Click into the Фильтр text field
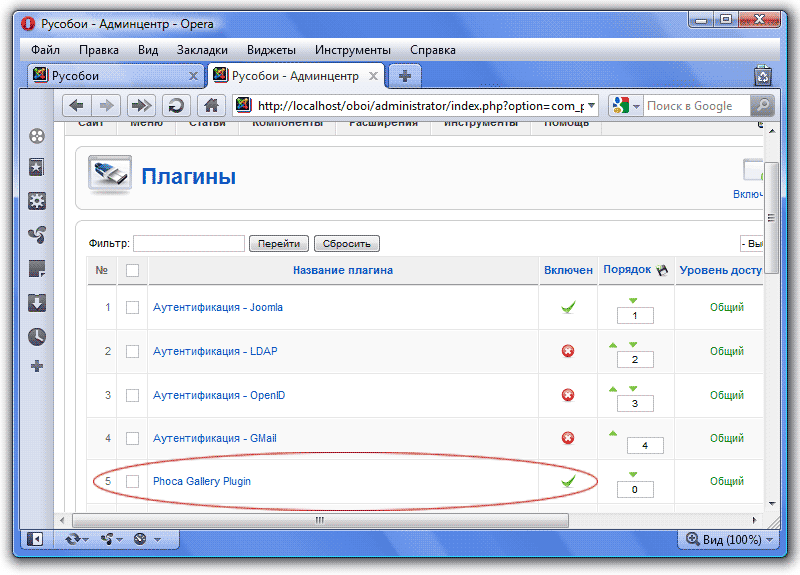This screenshot has height=575, width=800. pyautogui.click(x=189, y=243)
